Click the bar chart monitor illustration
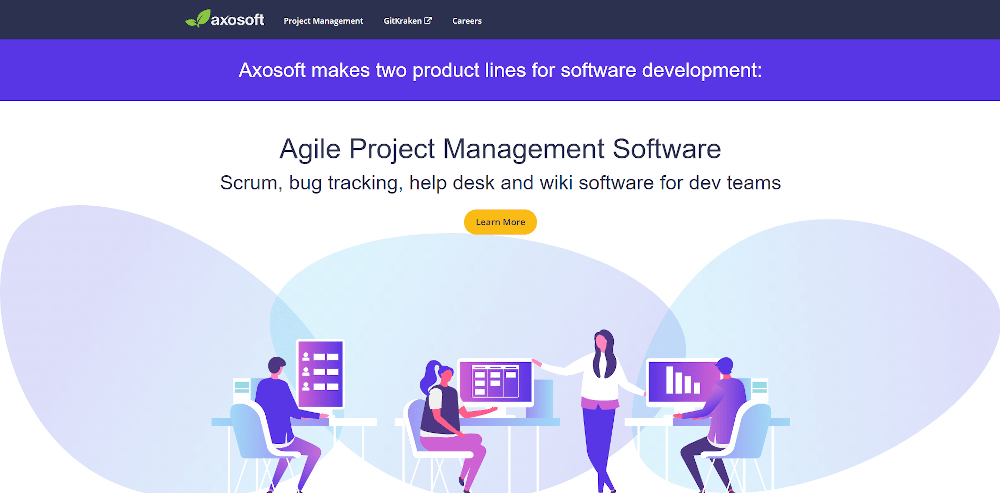Viewport: 1000px width, 493px height. 683,381
